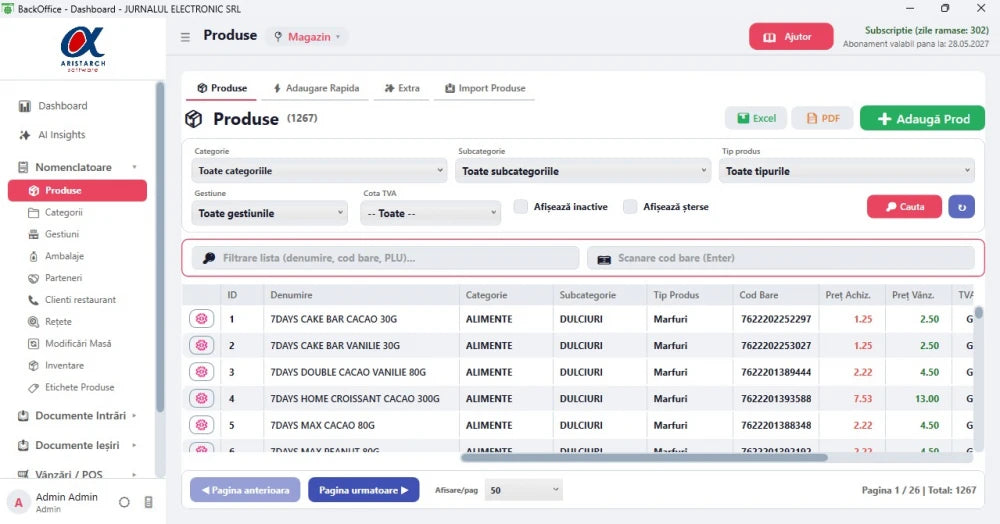Click the Pagina anterioara button
The height and width of the screenshot is (524, 1000).
[245, 490]
